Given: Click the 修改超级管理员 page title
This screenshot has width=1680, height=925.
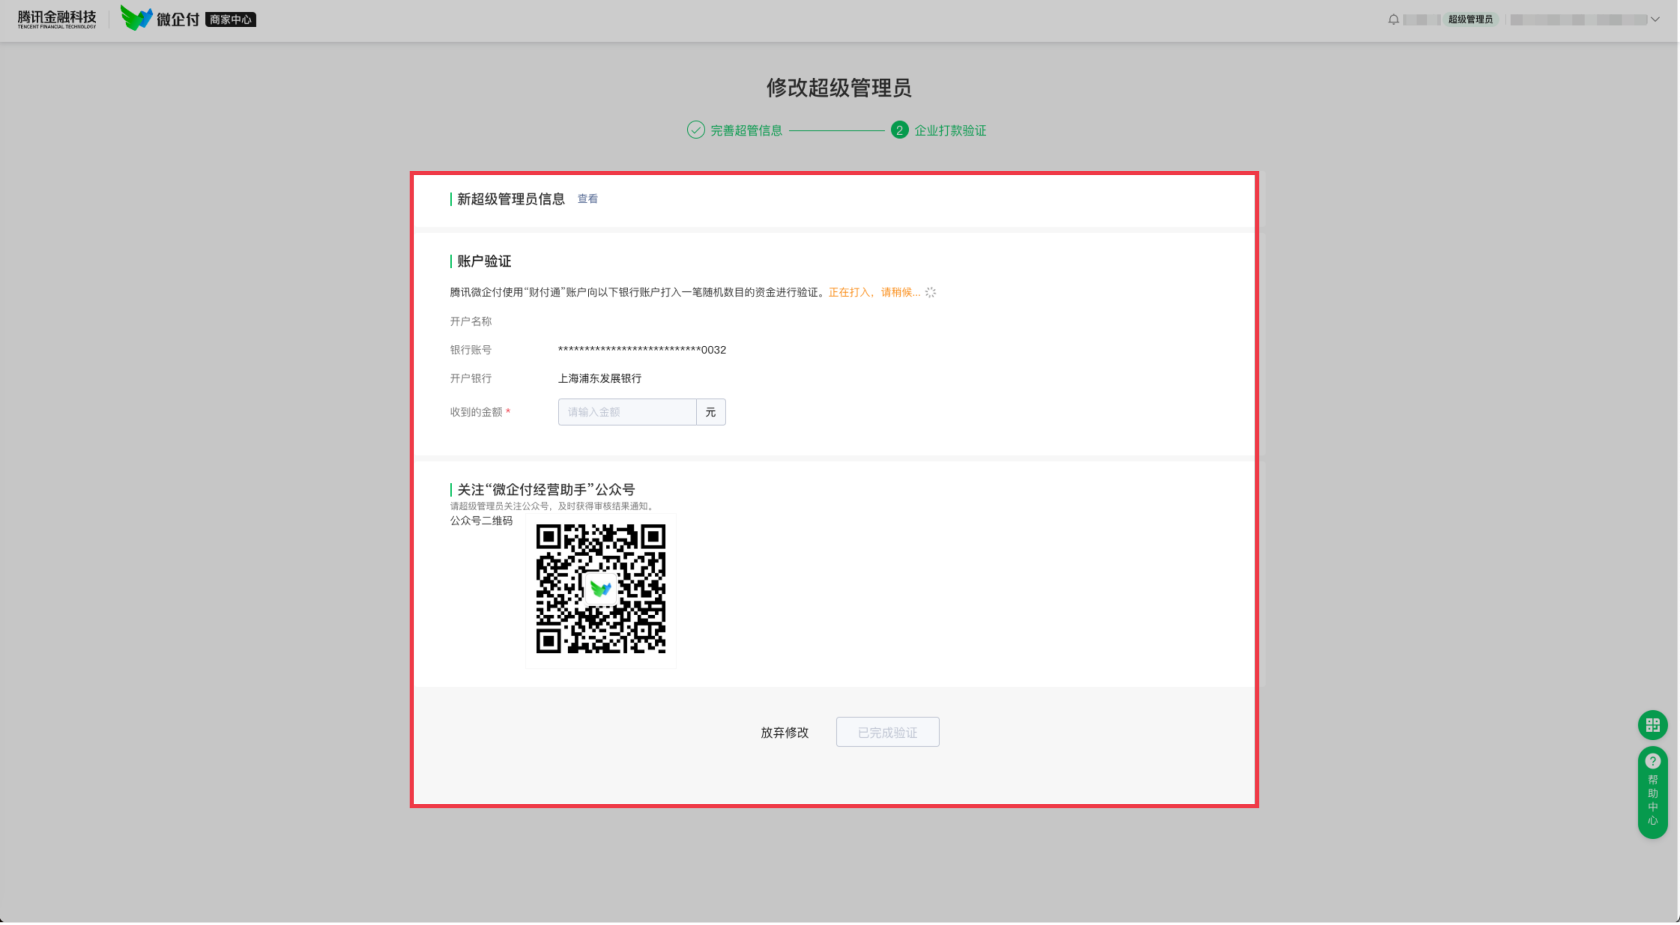Looking at the screenshot, I should point(839,88).
